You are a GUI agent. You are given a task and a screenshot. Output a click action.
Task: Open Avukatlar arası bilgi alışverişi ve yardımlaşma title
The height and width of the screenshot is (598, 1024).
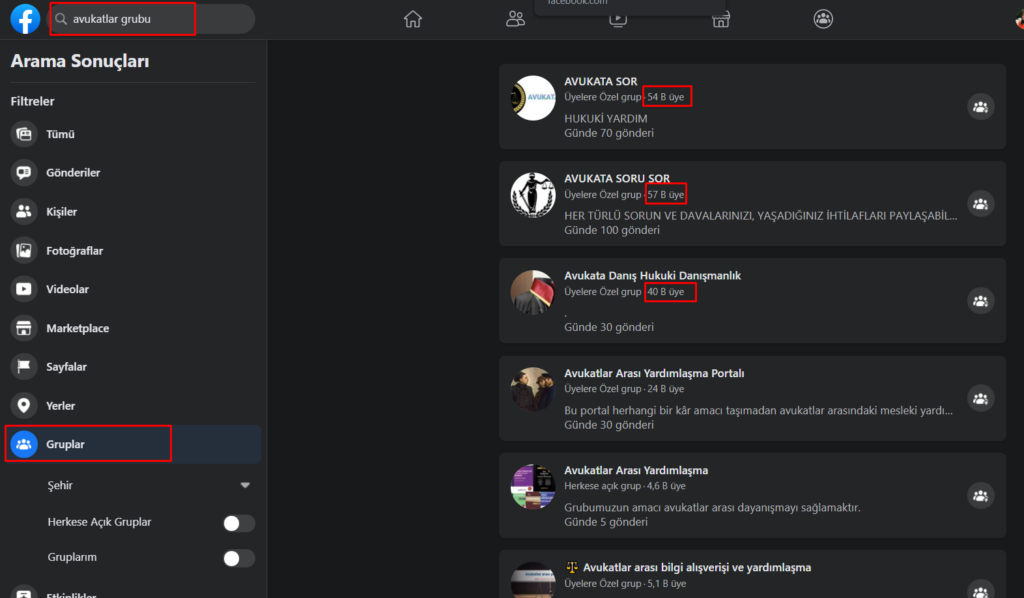pos(697,567)
